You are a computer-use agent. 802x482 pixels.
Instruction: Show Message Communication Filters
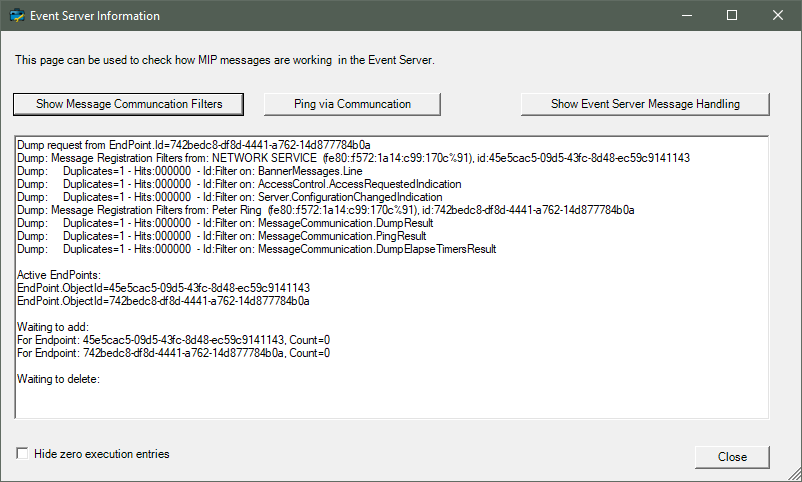coord(128,104)
